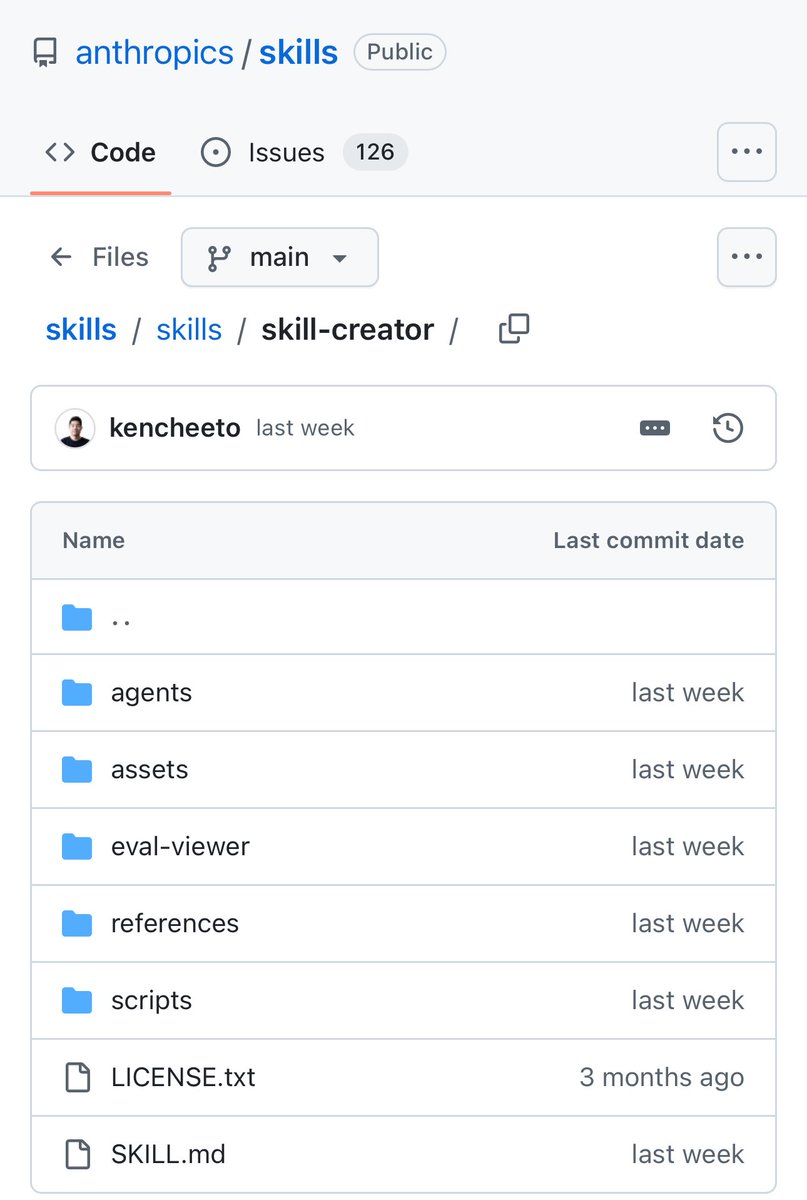Navigate to the parent directory row

(x=120, y=618)
